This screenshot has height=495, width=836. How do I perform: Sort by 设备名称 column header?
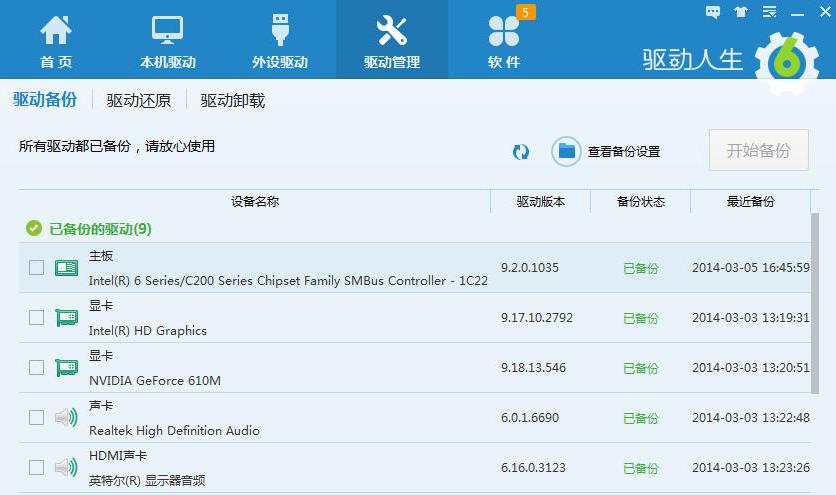pos(254,202)
